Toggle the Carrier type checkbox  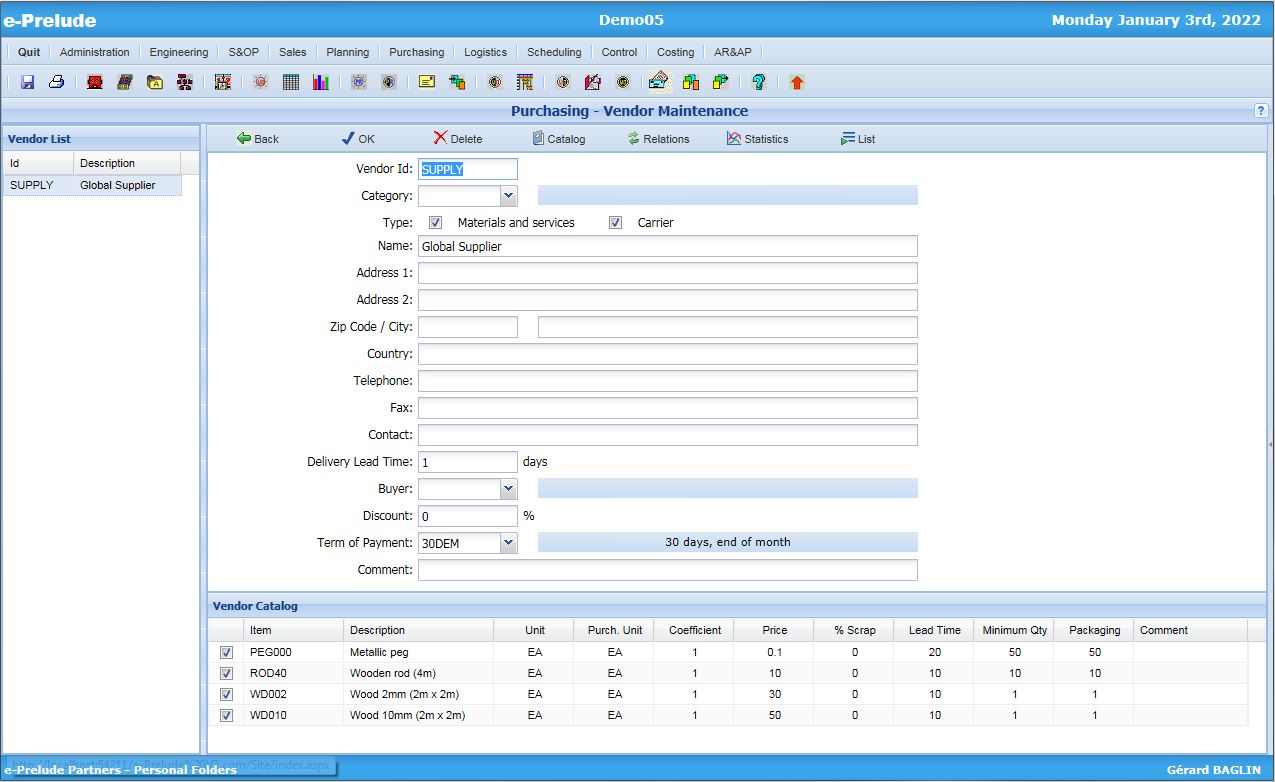(x=616, y=223)
